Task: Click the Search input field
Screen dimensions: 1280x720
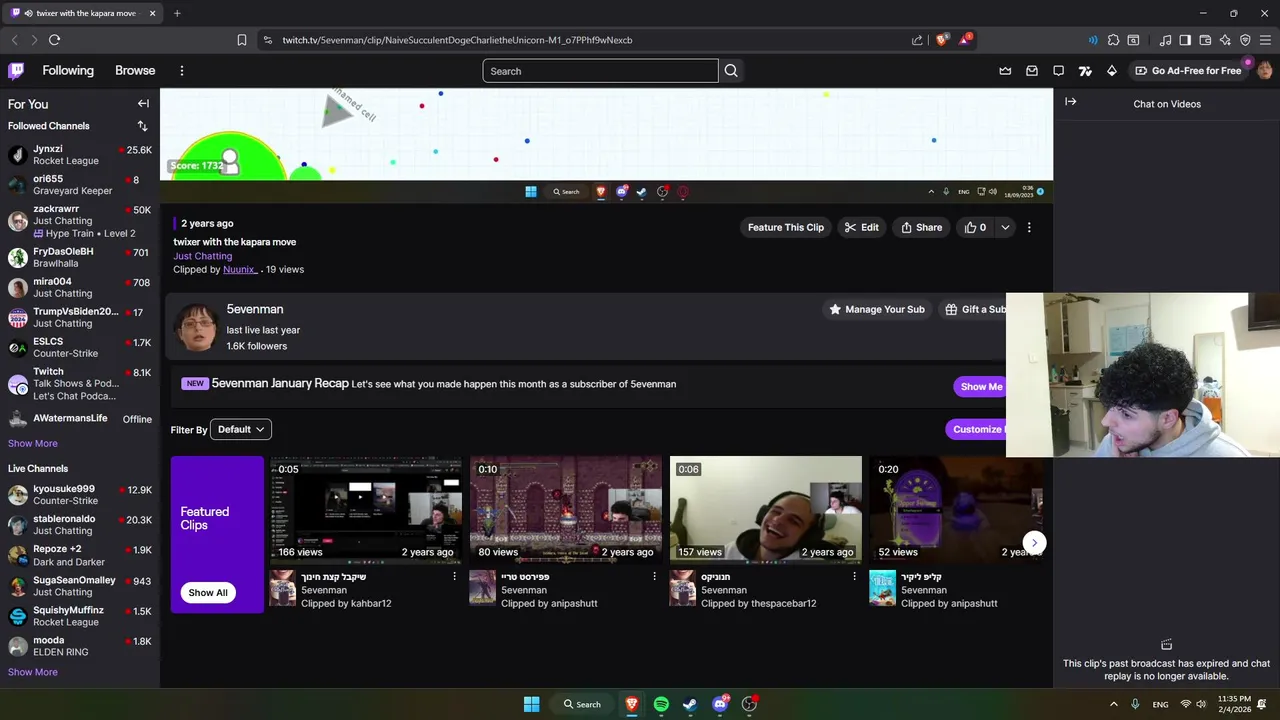Action: [600, 71]
